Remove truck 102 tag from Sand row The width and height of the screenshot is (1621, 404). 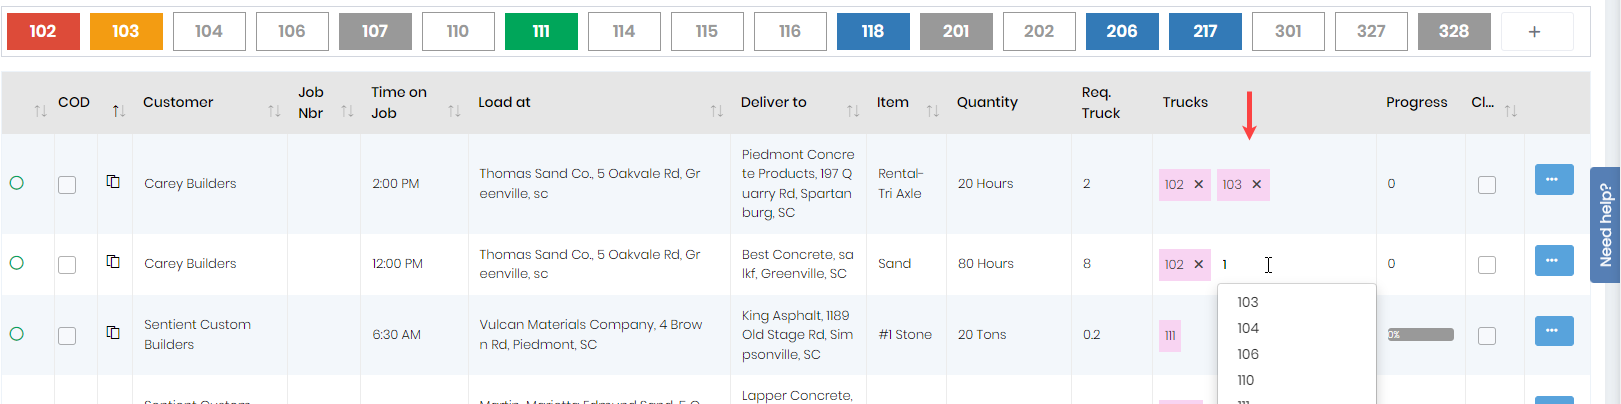coord(1198,265)
